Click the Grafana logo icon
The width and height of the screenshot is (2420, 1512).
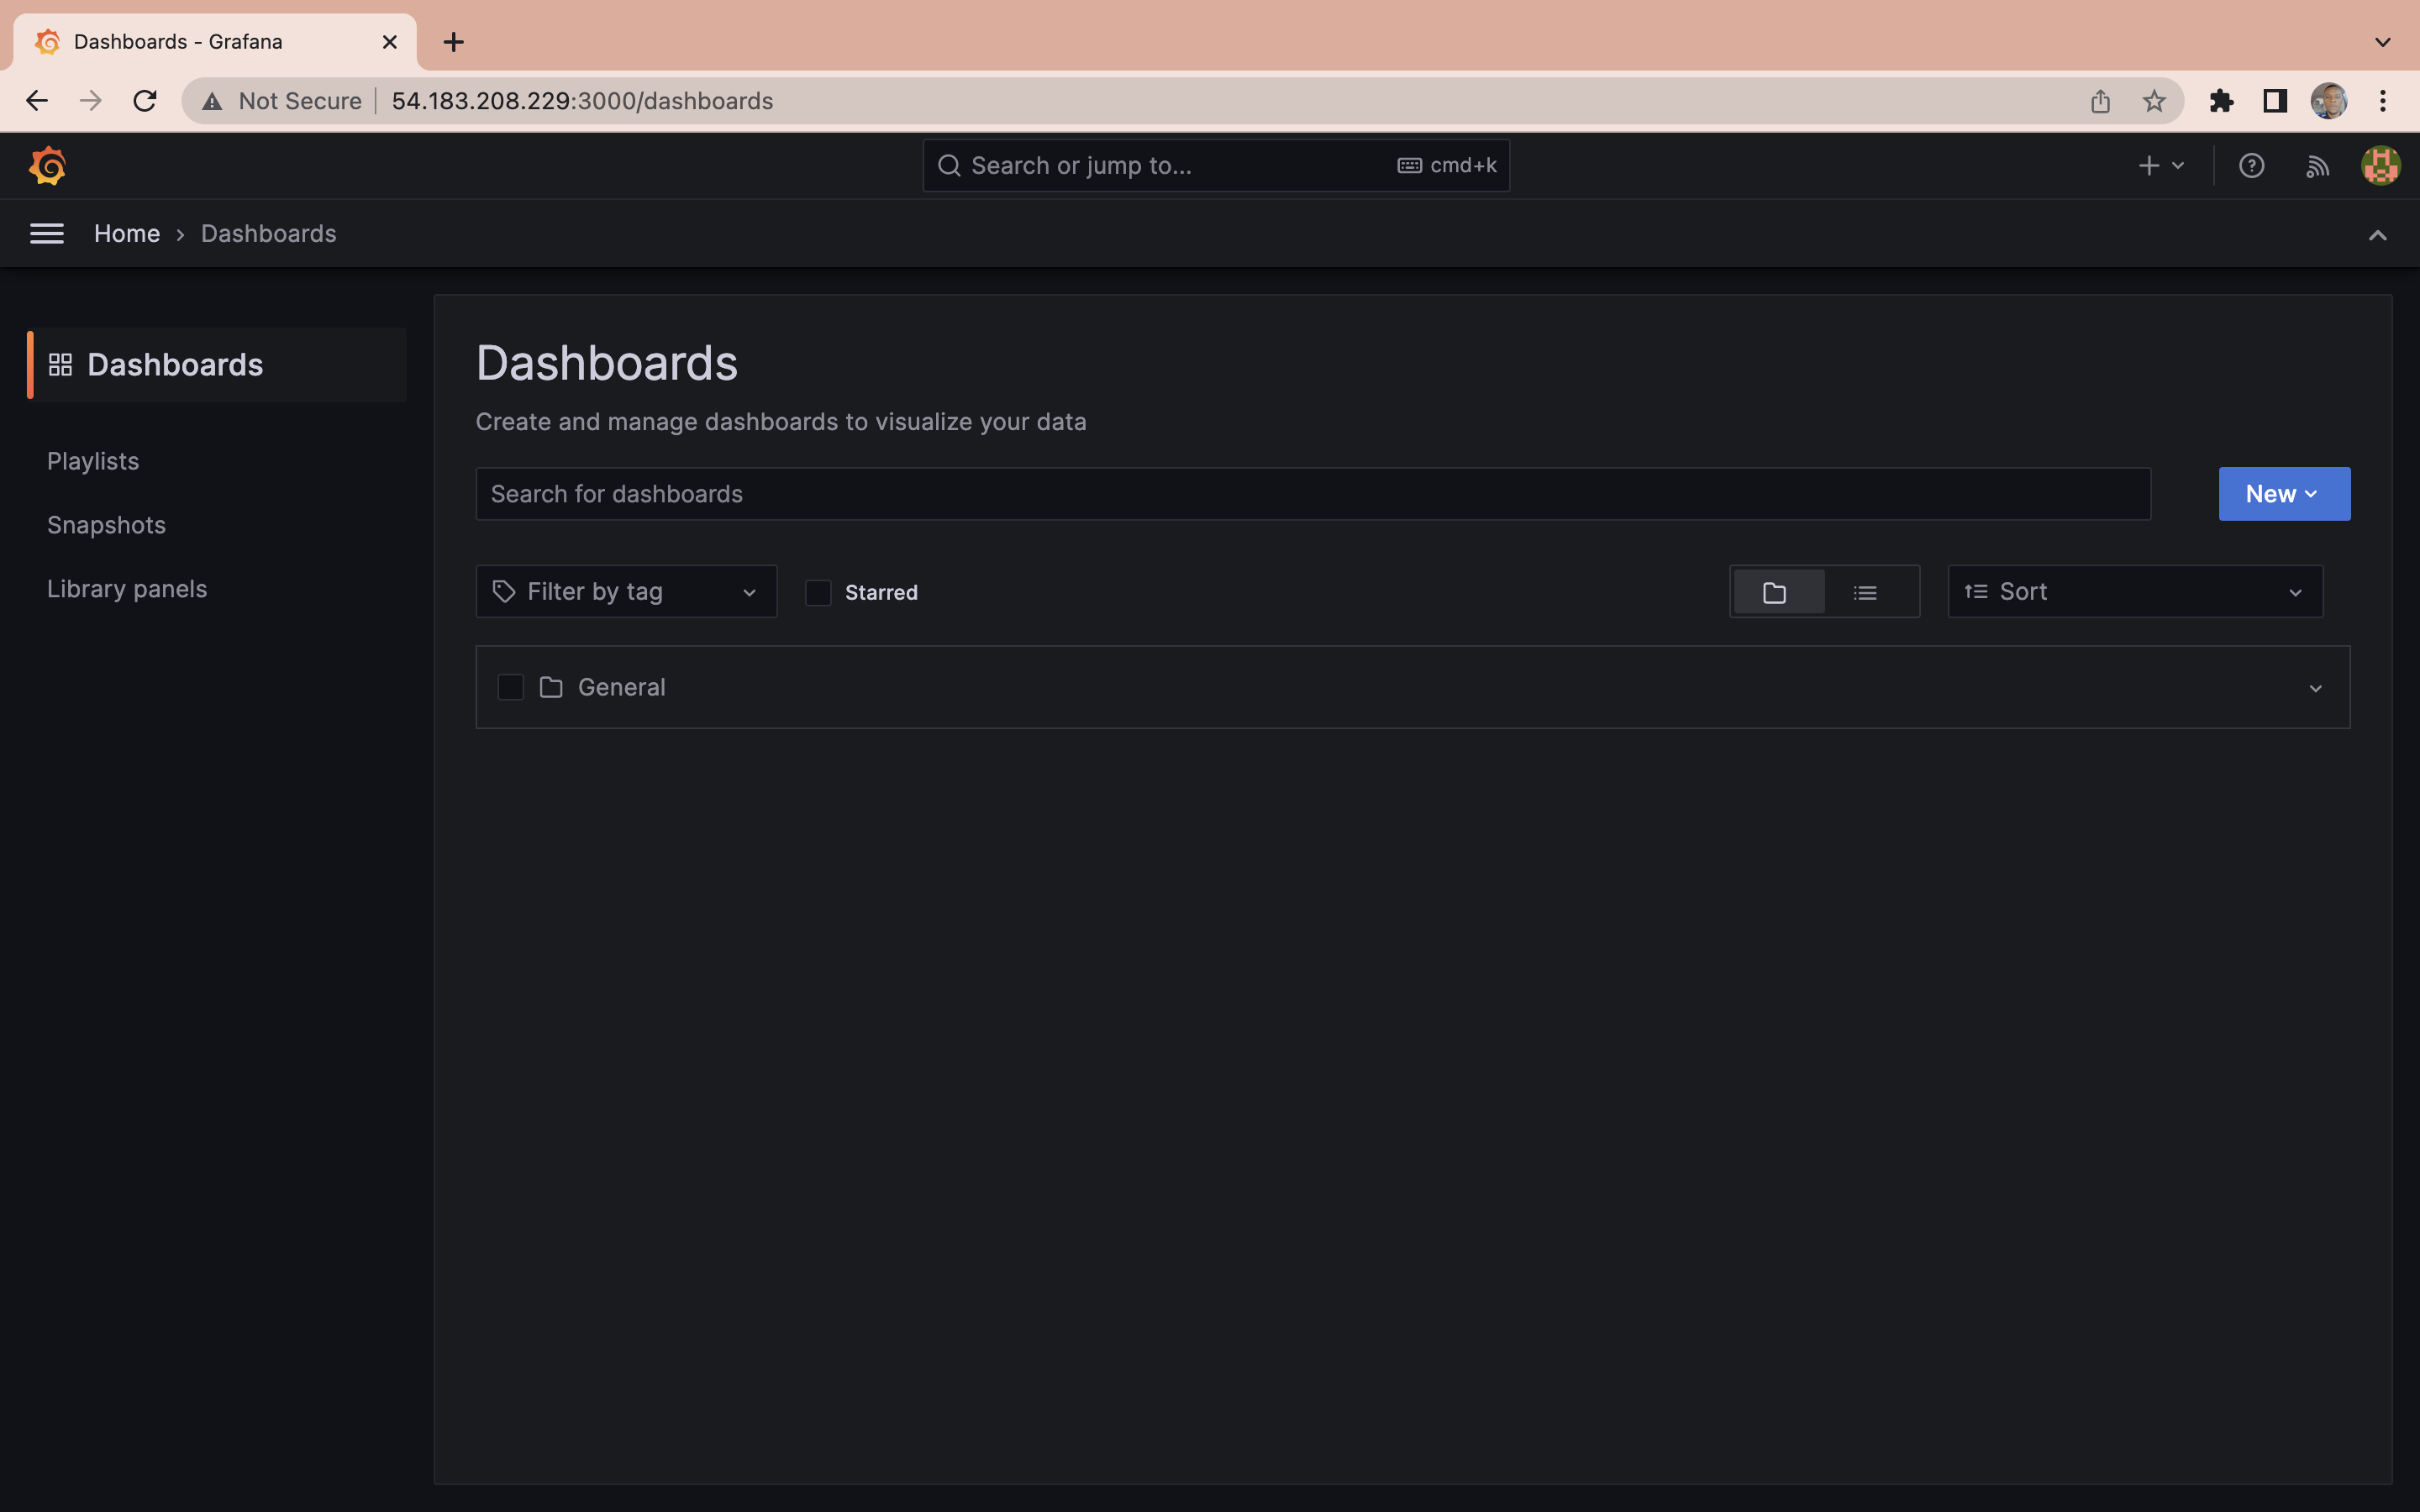(x=47, y=165)
